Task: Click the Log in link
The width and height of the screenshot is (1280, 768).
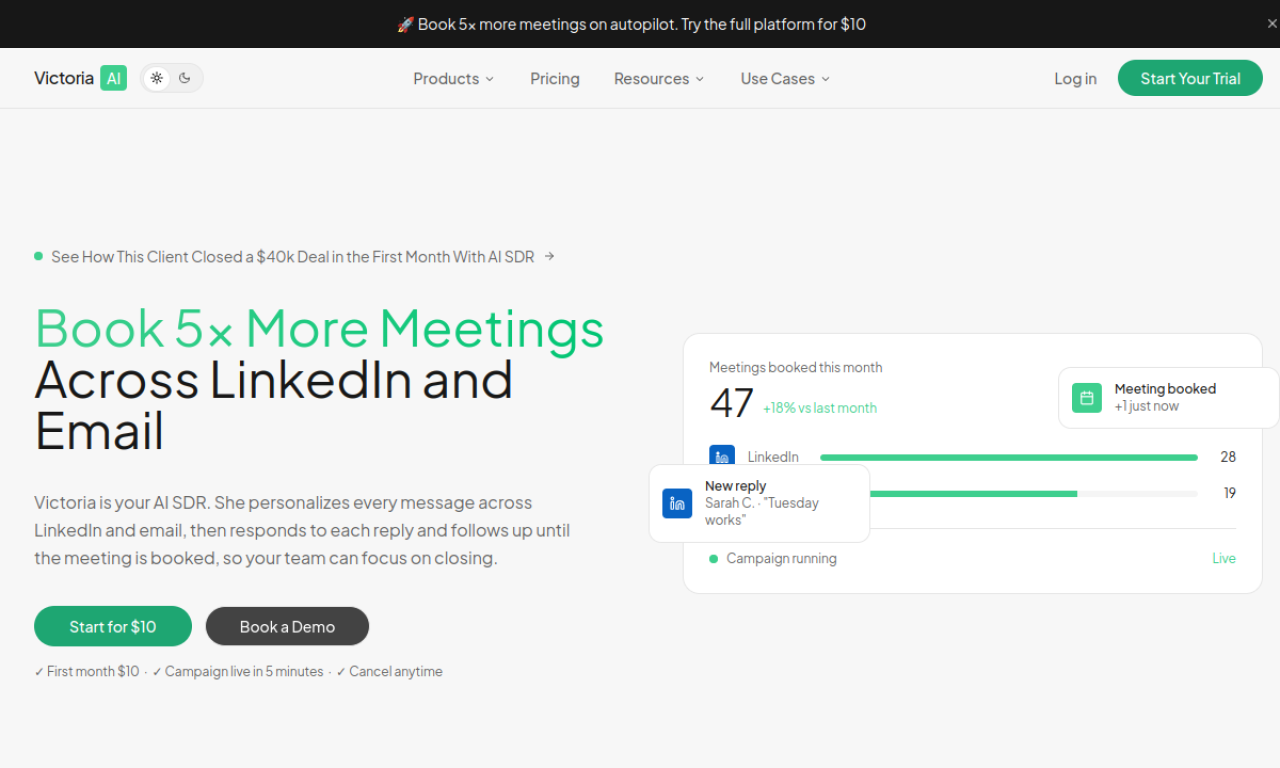Action: [1075, 78]
